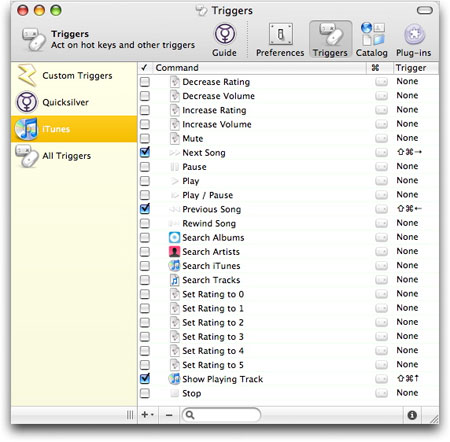
Task: Select All Triggers in the sidebar
Action: [74, 156]
